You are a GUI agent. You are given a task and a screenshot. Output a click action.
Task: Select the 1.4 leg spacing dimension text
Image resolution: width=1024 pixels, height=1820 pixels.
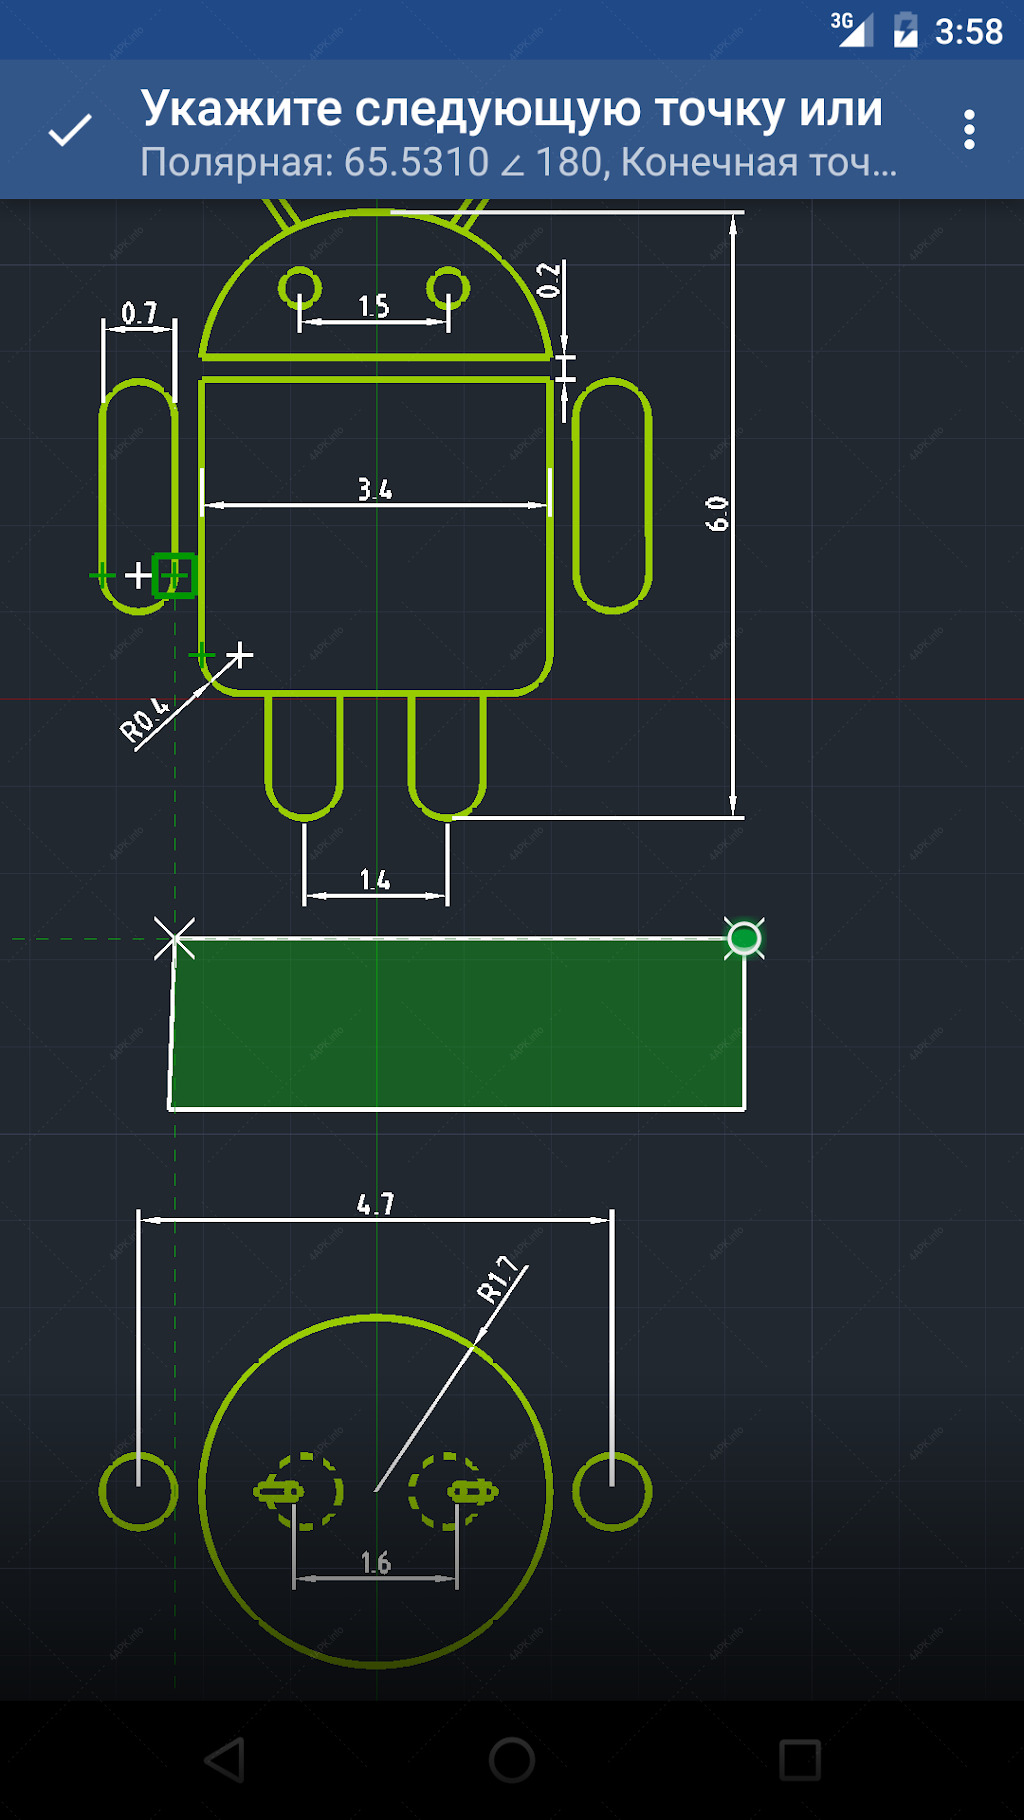click(x=375, y=880)
